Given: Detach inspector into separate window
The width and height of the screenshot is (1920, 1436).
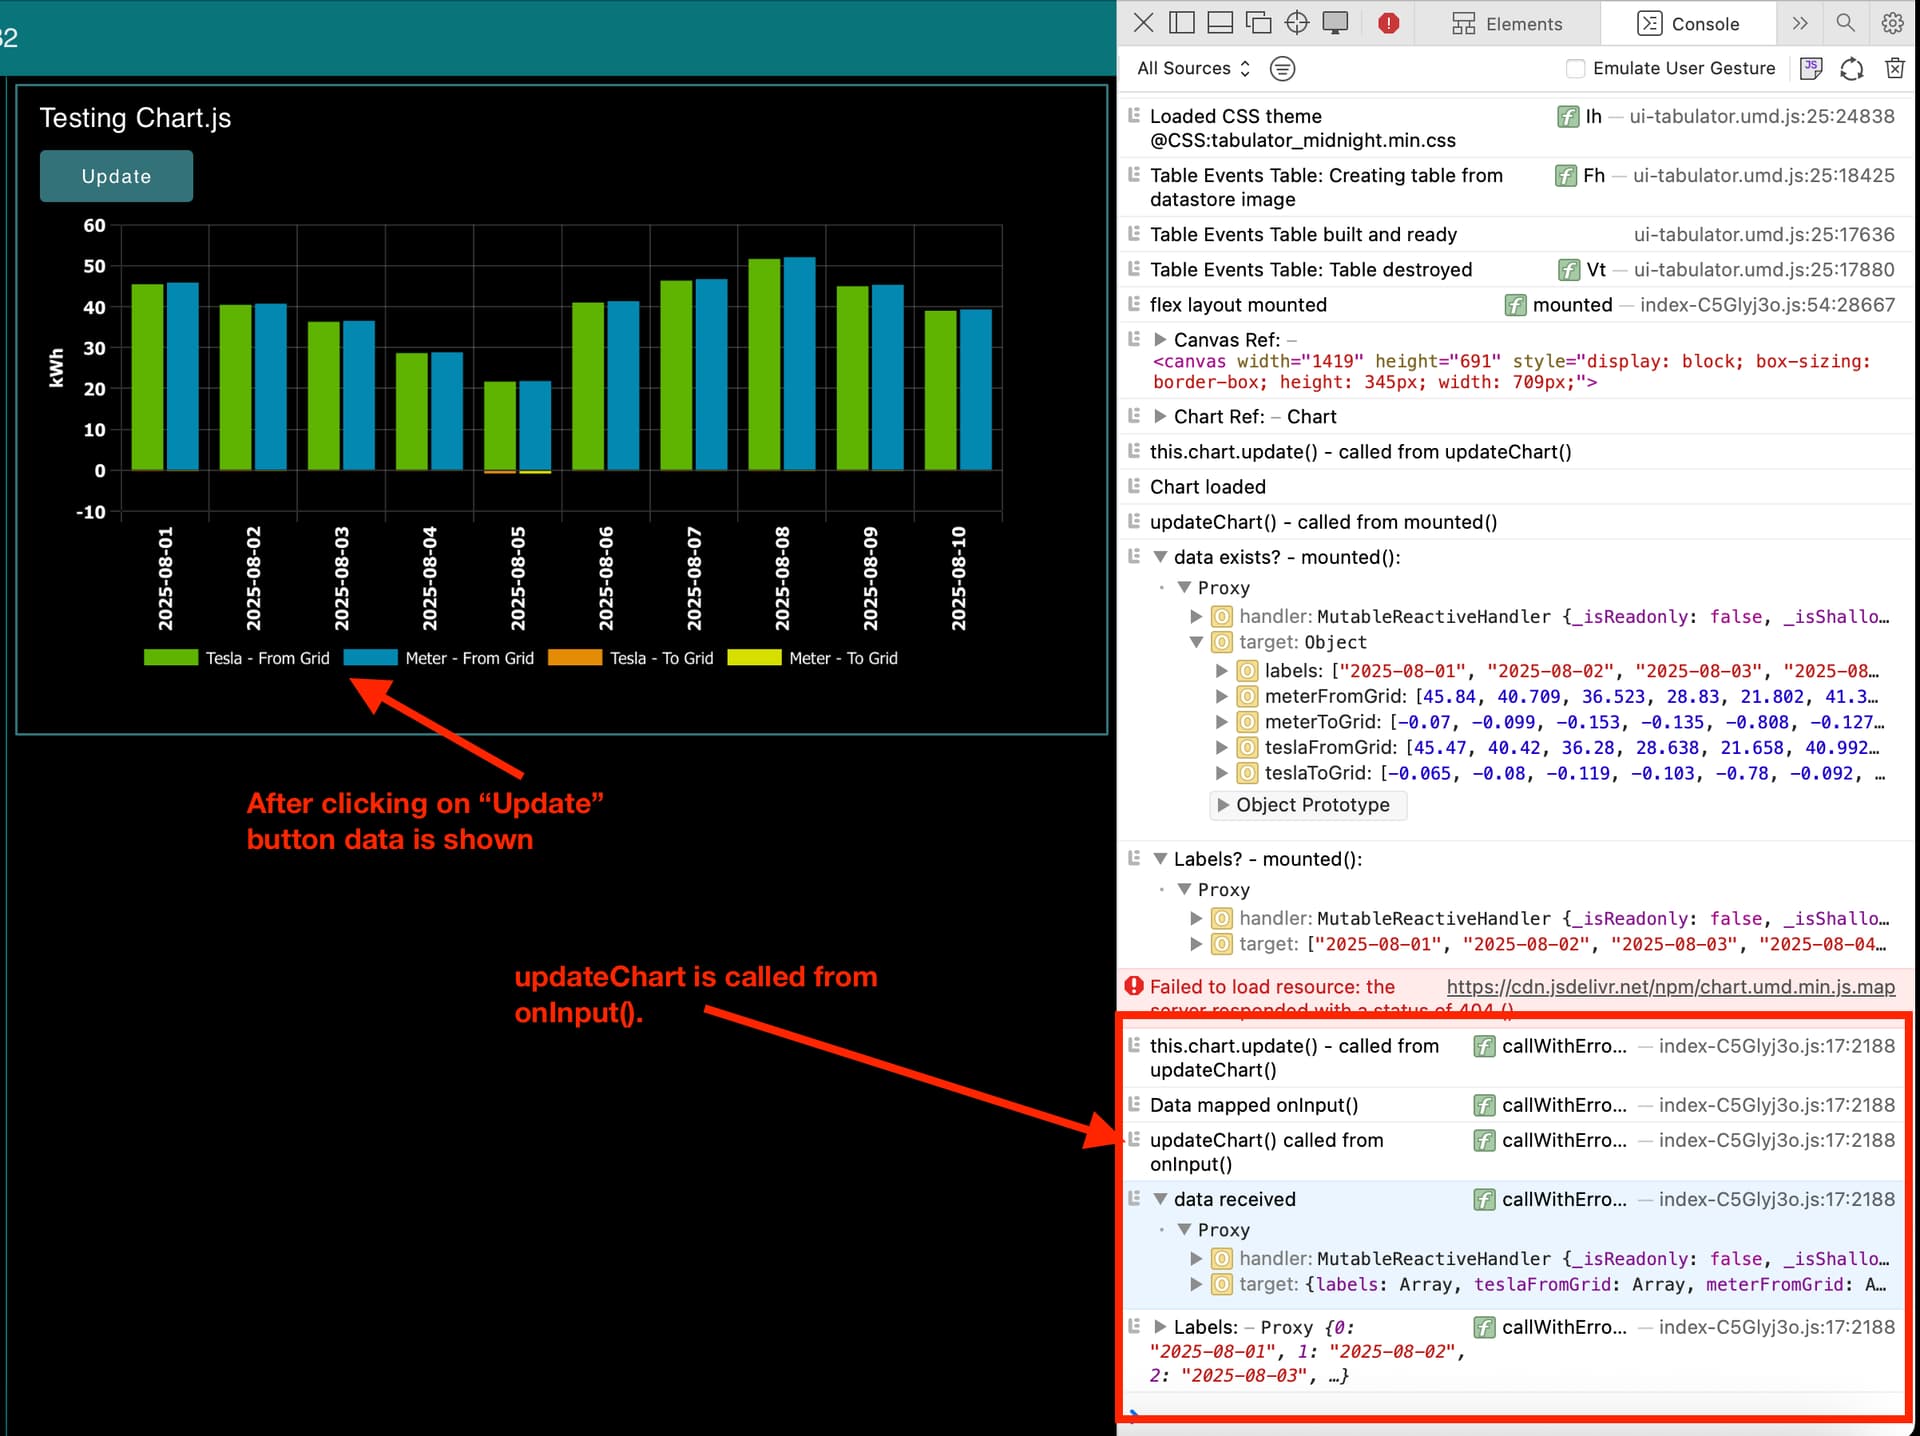Looking at the screenshot, I should click(1258, 23).
